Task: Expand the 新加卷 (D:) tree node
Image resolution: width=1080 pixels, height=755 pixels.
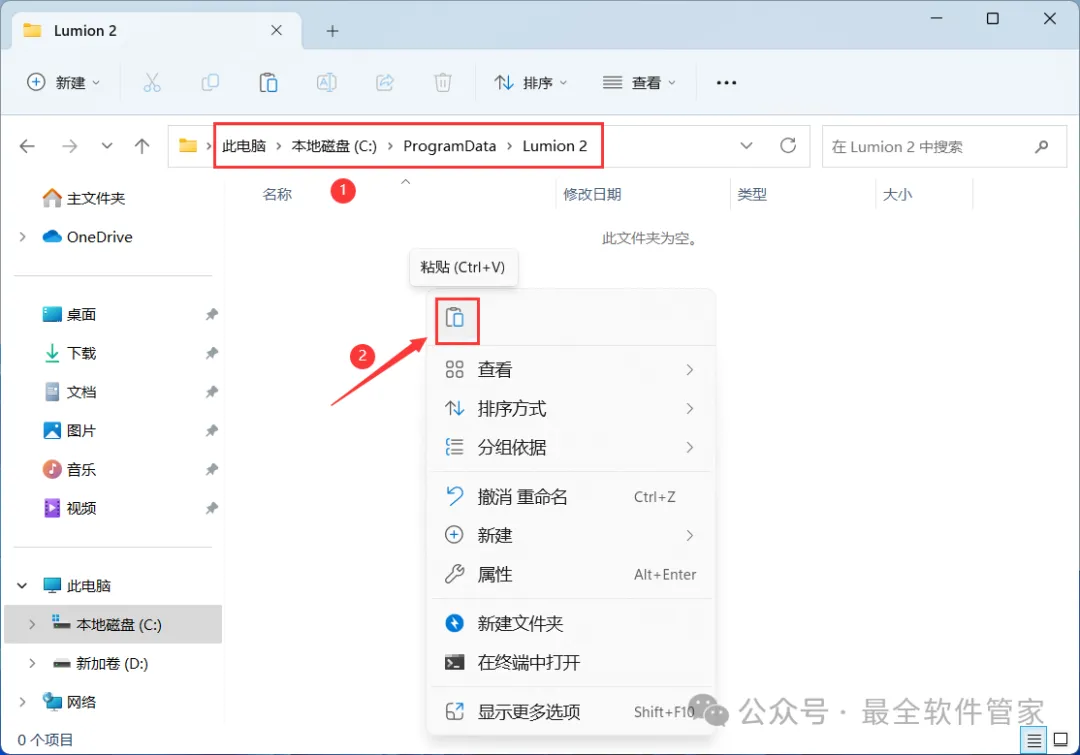Action: (x=32, y=663)
